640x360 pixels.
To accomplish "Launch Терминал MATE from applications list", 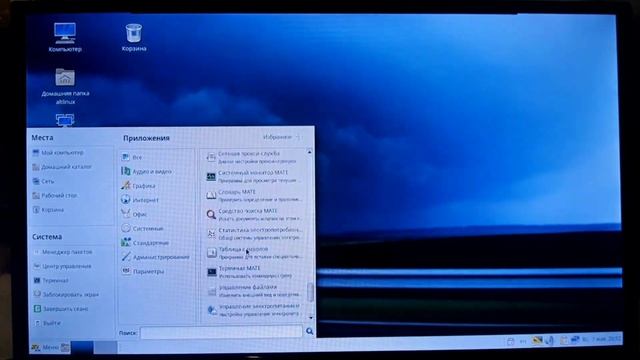I will [x=254, y=272].
